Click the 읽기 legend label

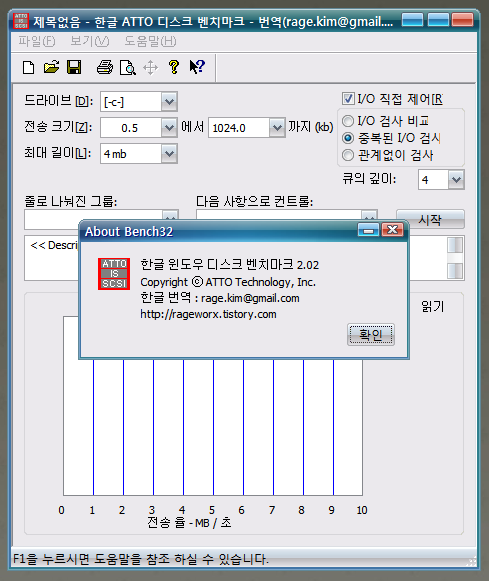point(432,306)
